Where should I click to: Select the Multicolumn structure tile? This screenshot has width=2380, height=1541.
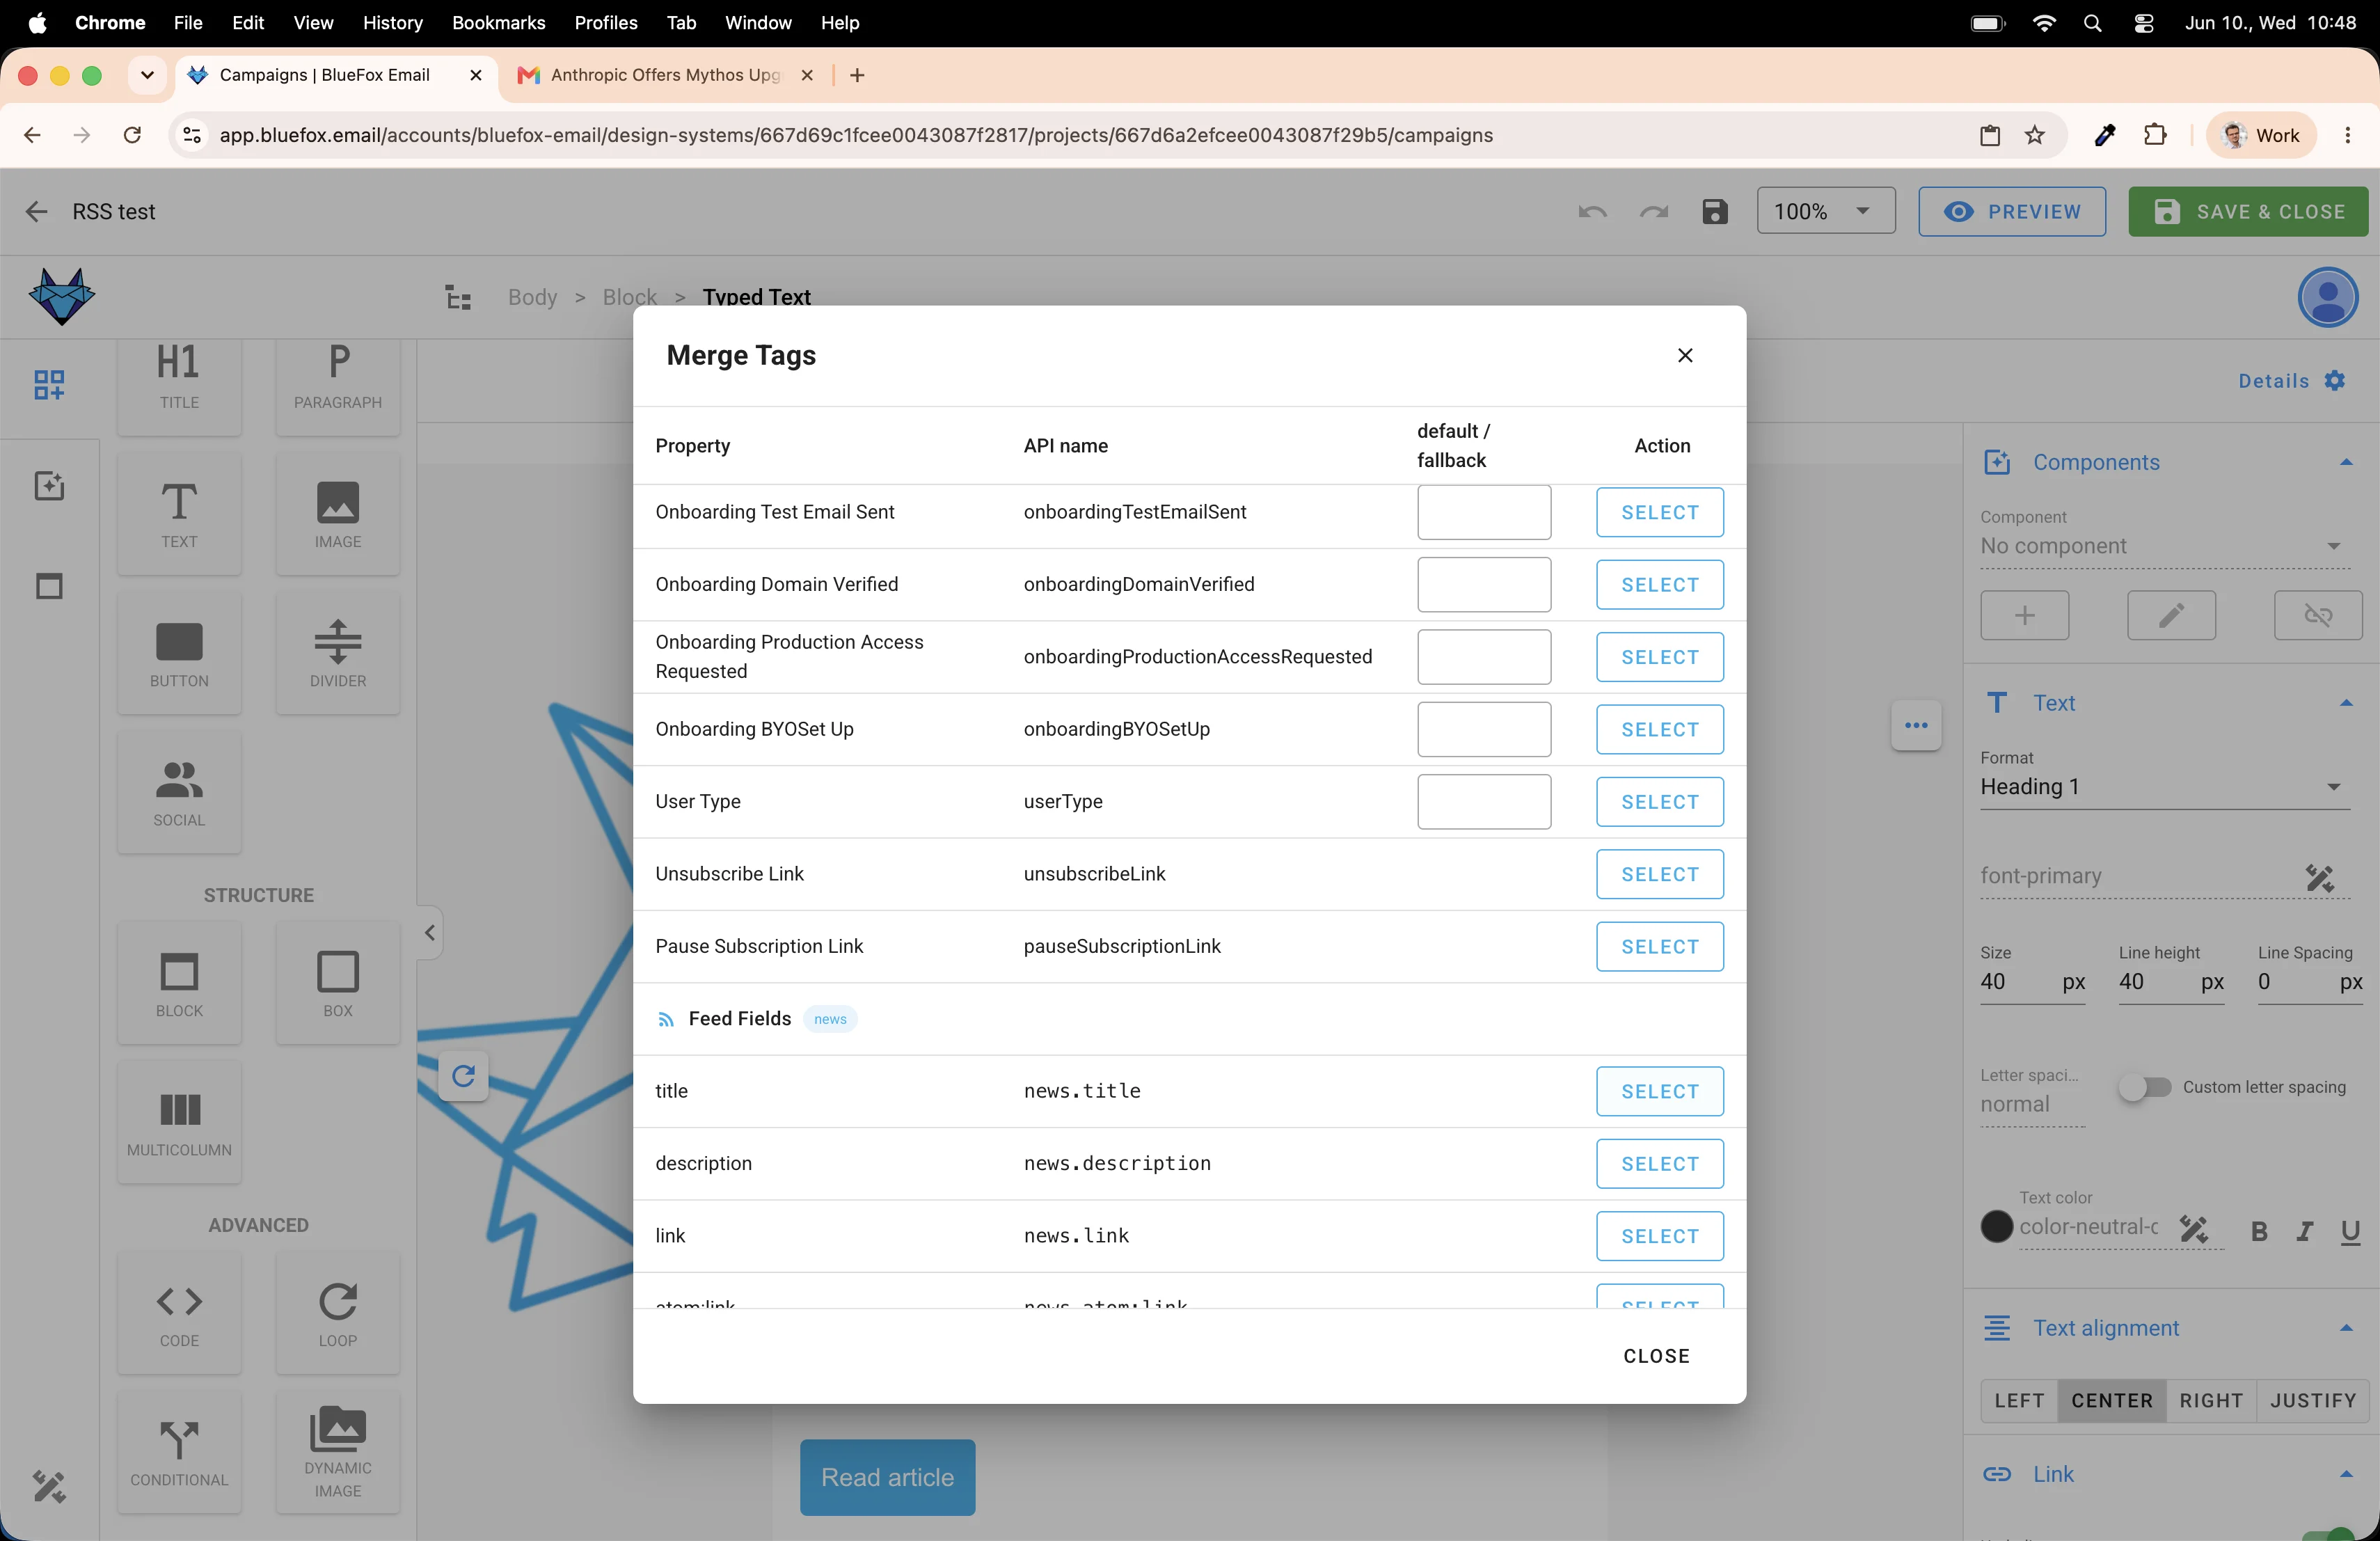pos(179,1122)
